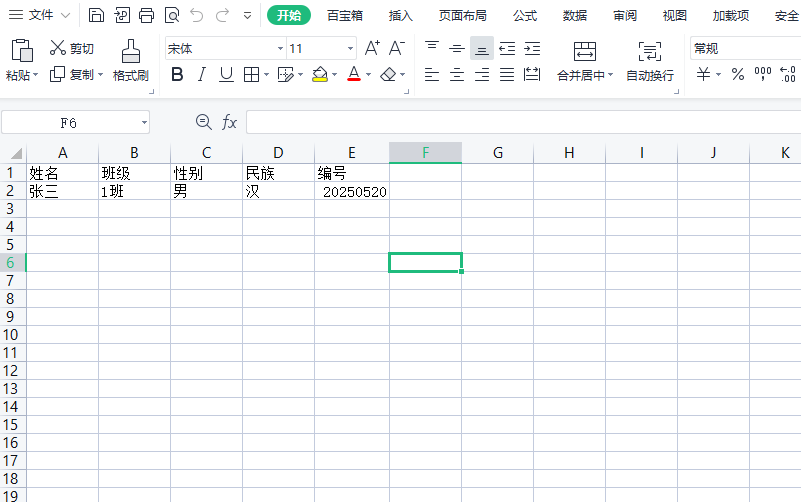Image resolution: width=801 pixels, height=502 pixels.
Task: Increase font size with A+ icon
Action: pos(372,48)
